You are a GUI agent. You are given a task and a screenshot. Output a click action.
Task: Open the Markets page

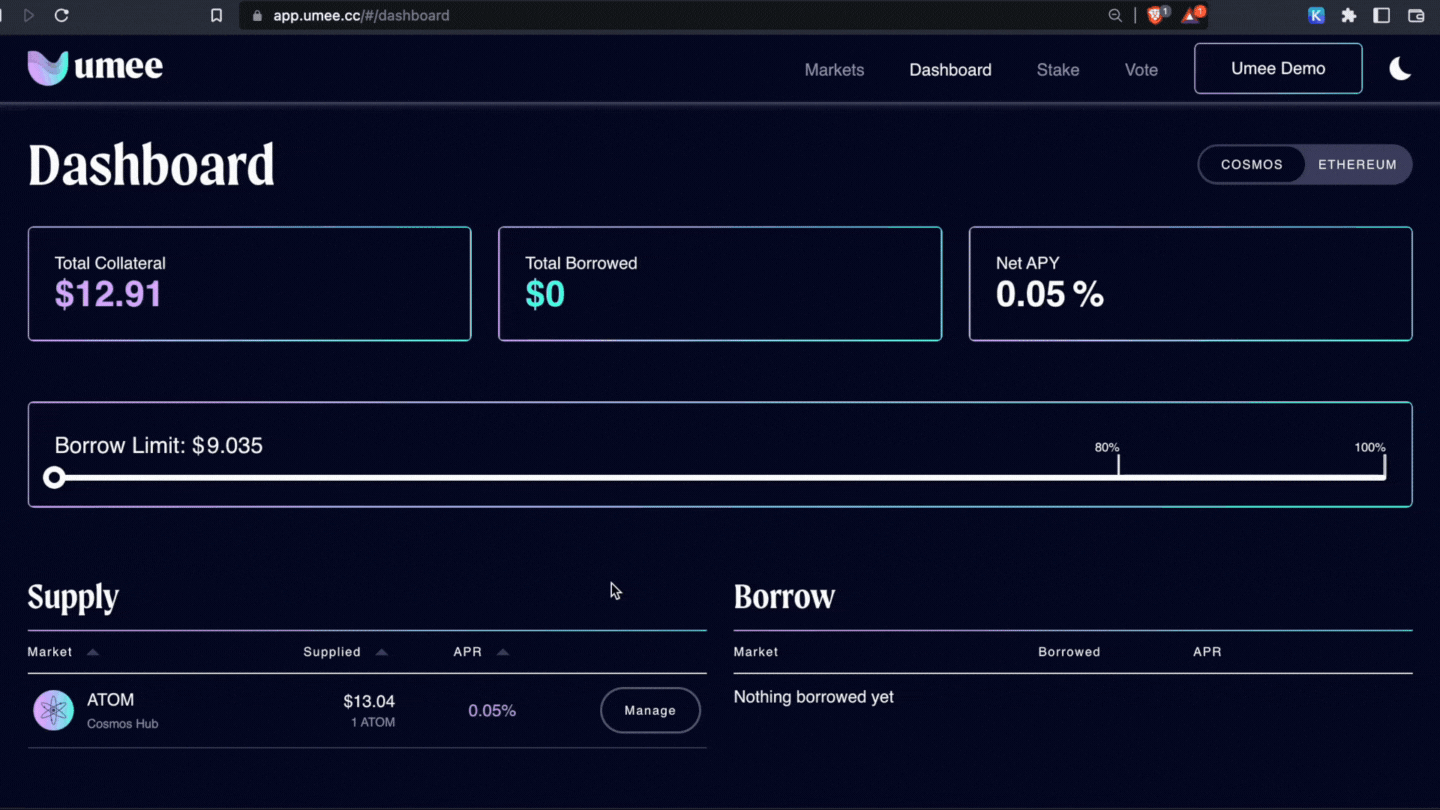click(x=834, y=70)
